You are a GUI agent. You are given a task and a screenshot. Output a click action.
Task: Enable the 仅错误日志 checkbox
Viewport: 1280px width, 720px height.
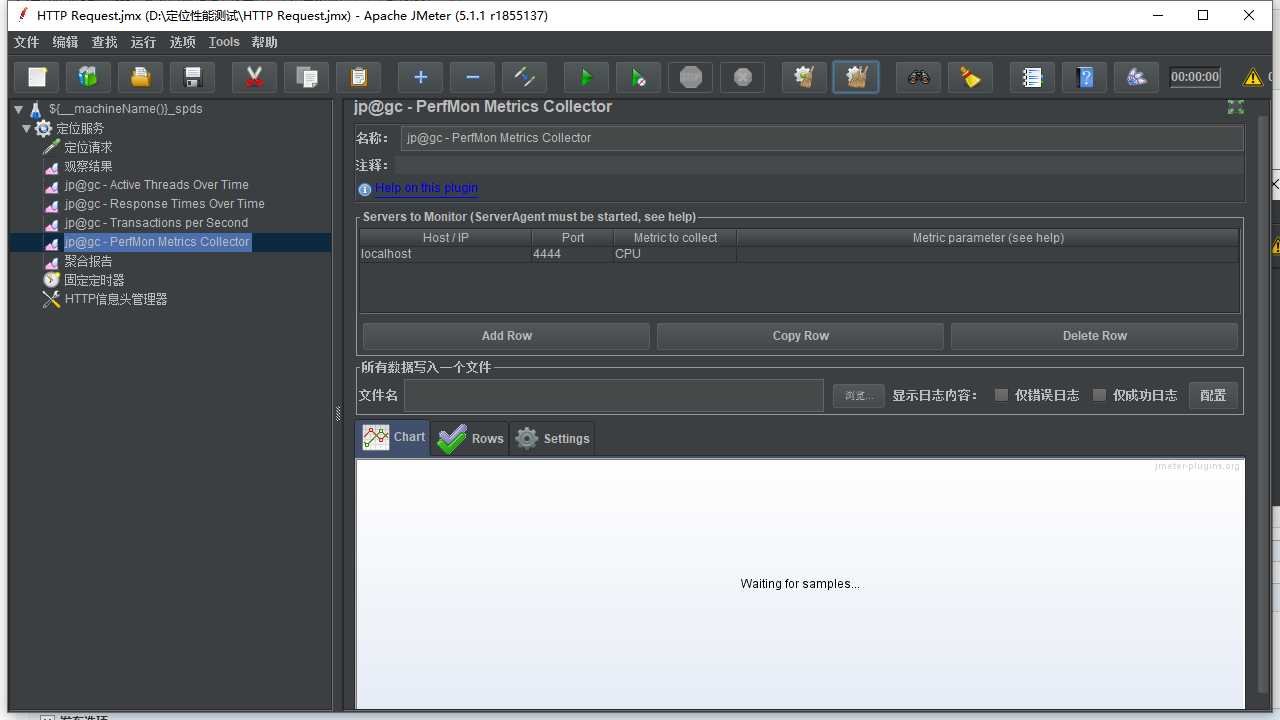point(1001,395)
